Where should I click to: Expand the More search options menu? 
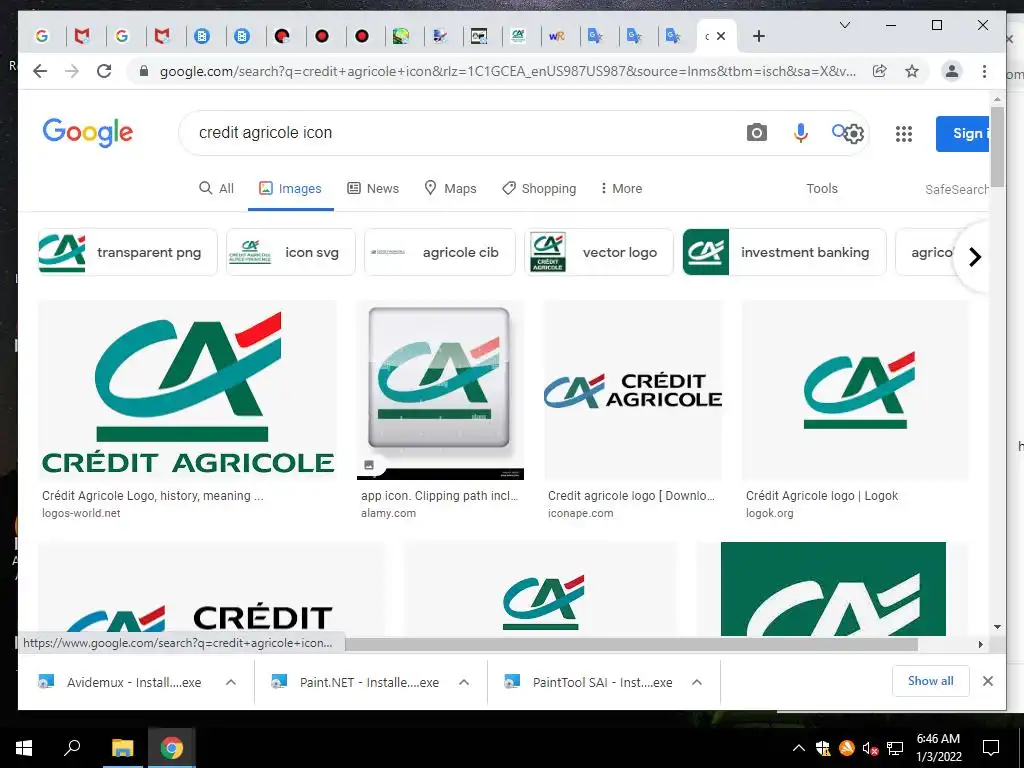point(621,188)
